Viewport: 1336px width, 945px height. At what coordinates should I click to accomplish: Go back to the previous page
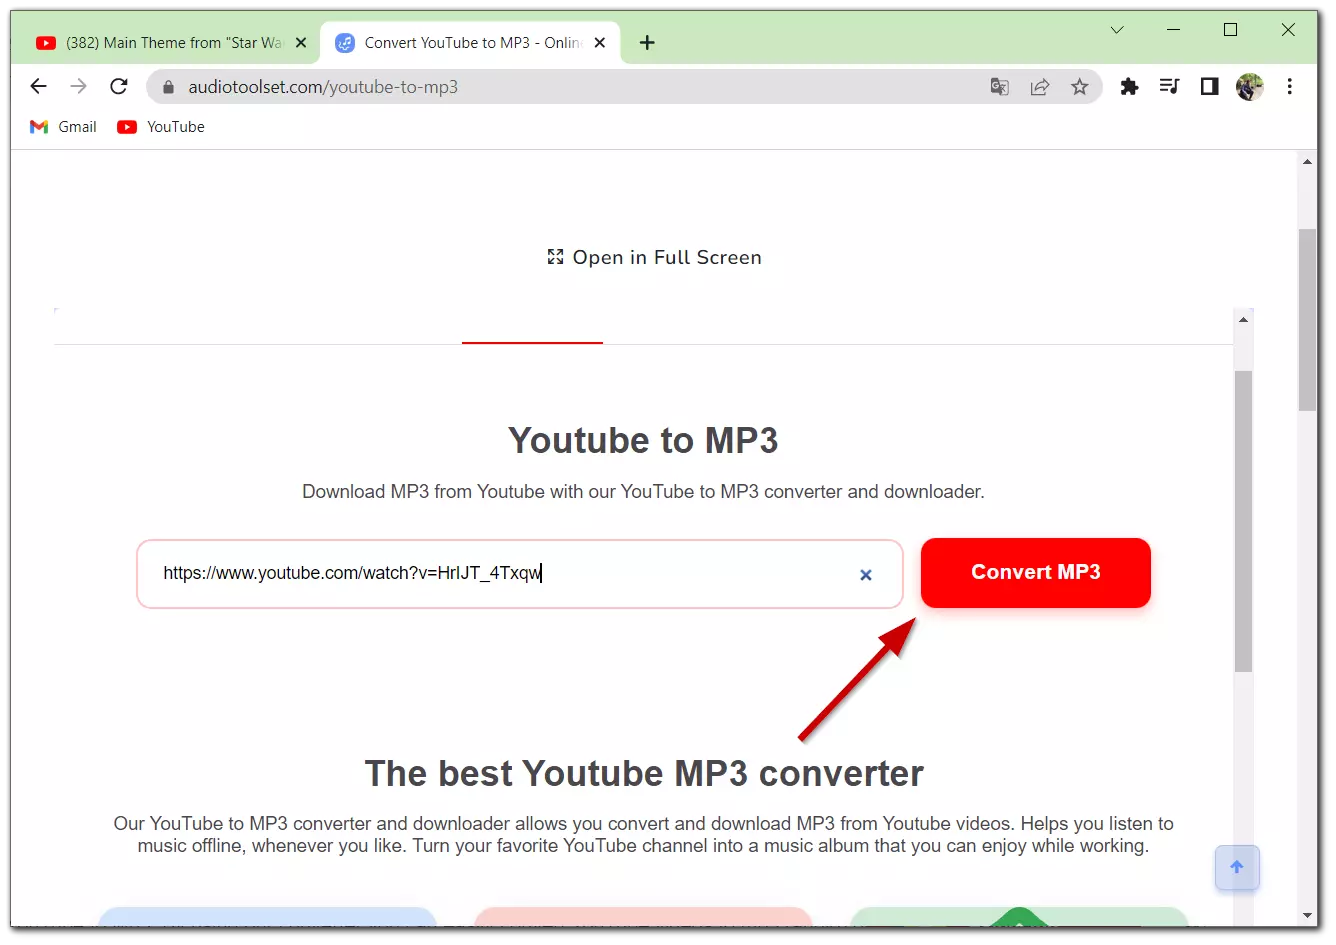tap(38, 86)
